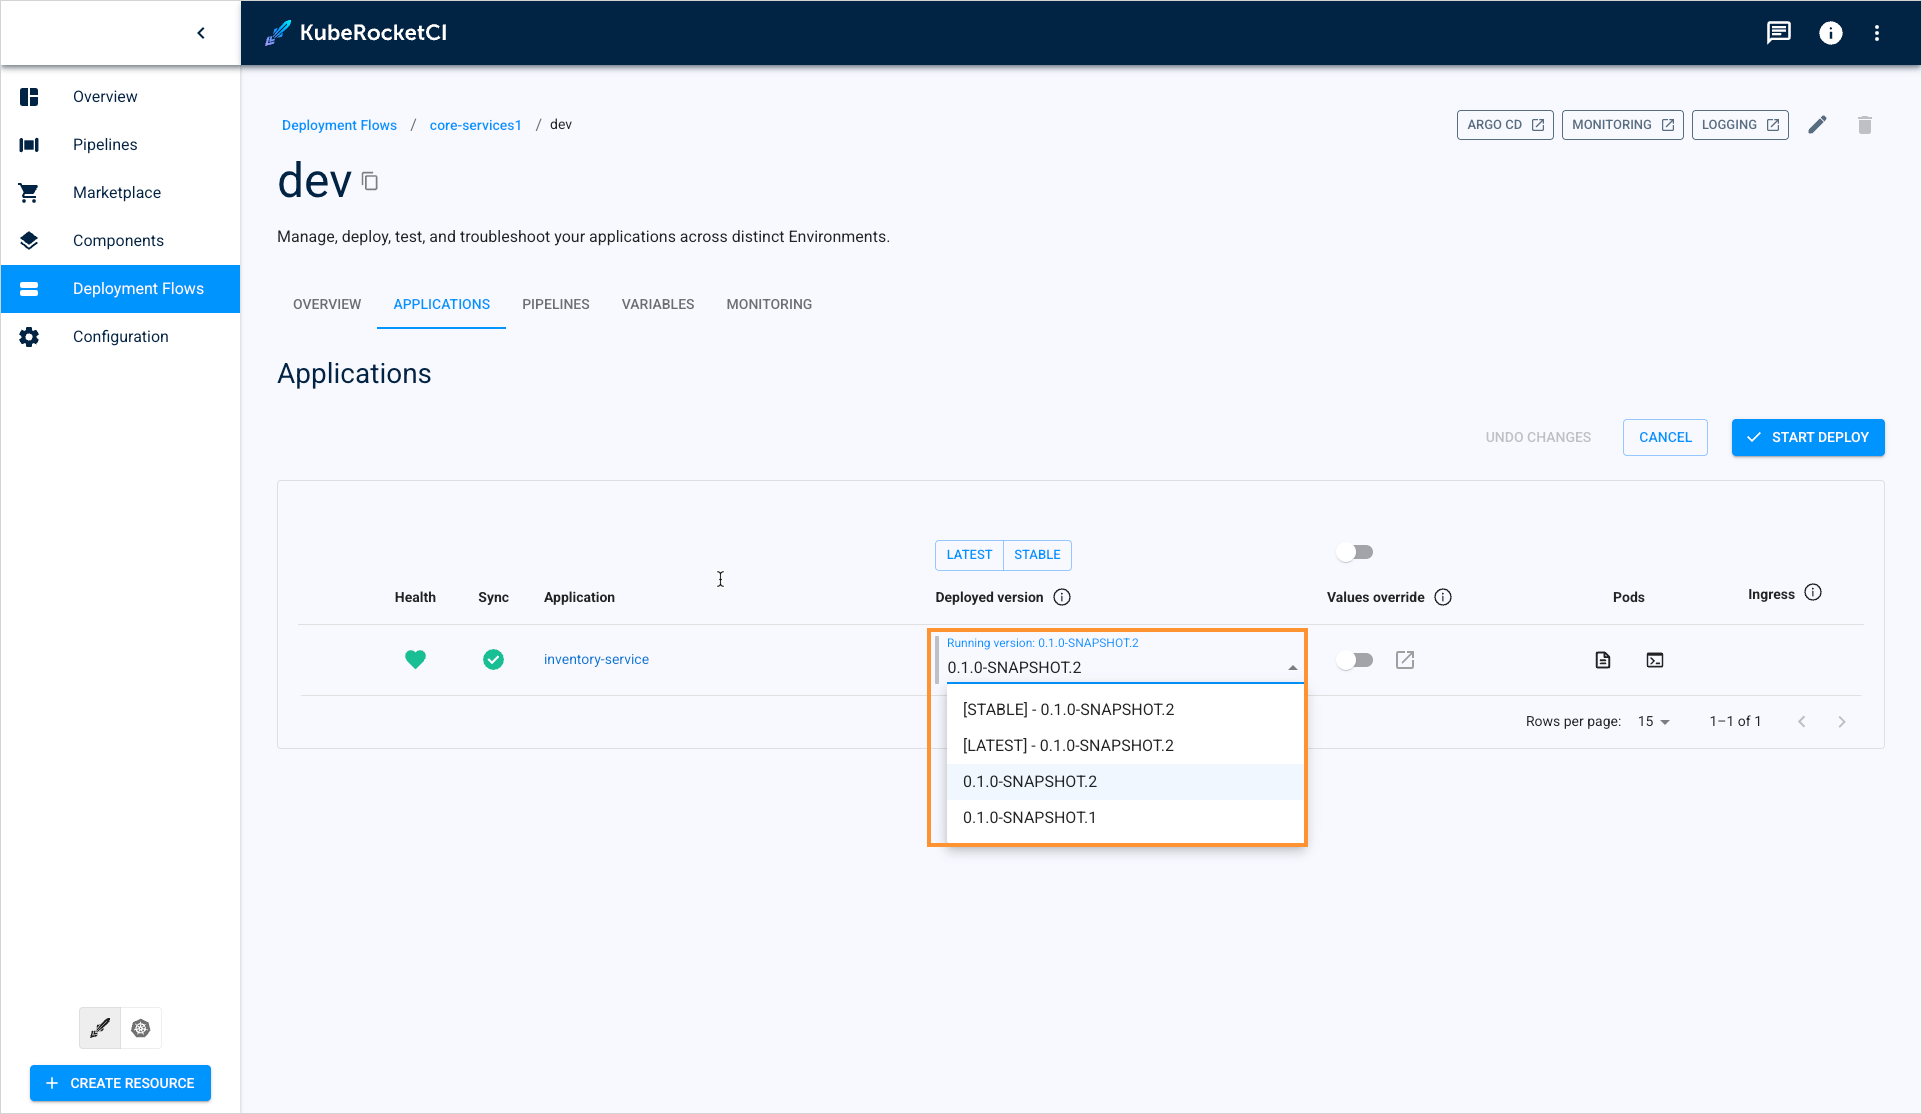
Task: Copy the dev name icon
Action: [x=370, y=182]
